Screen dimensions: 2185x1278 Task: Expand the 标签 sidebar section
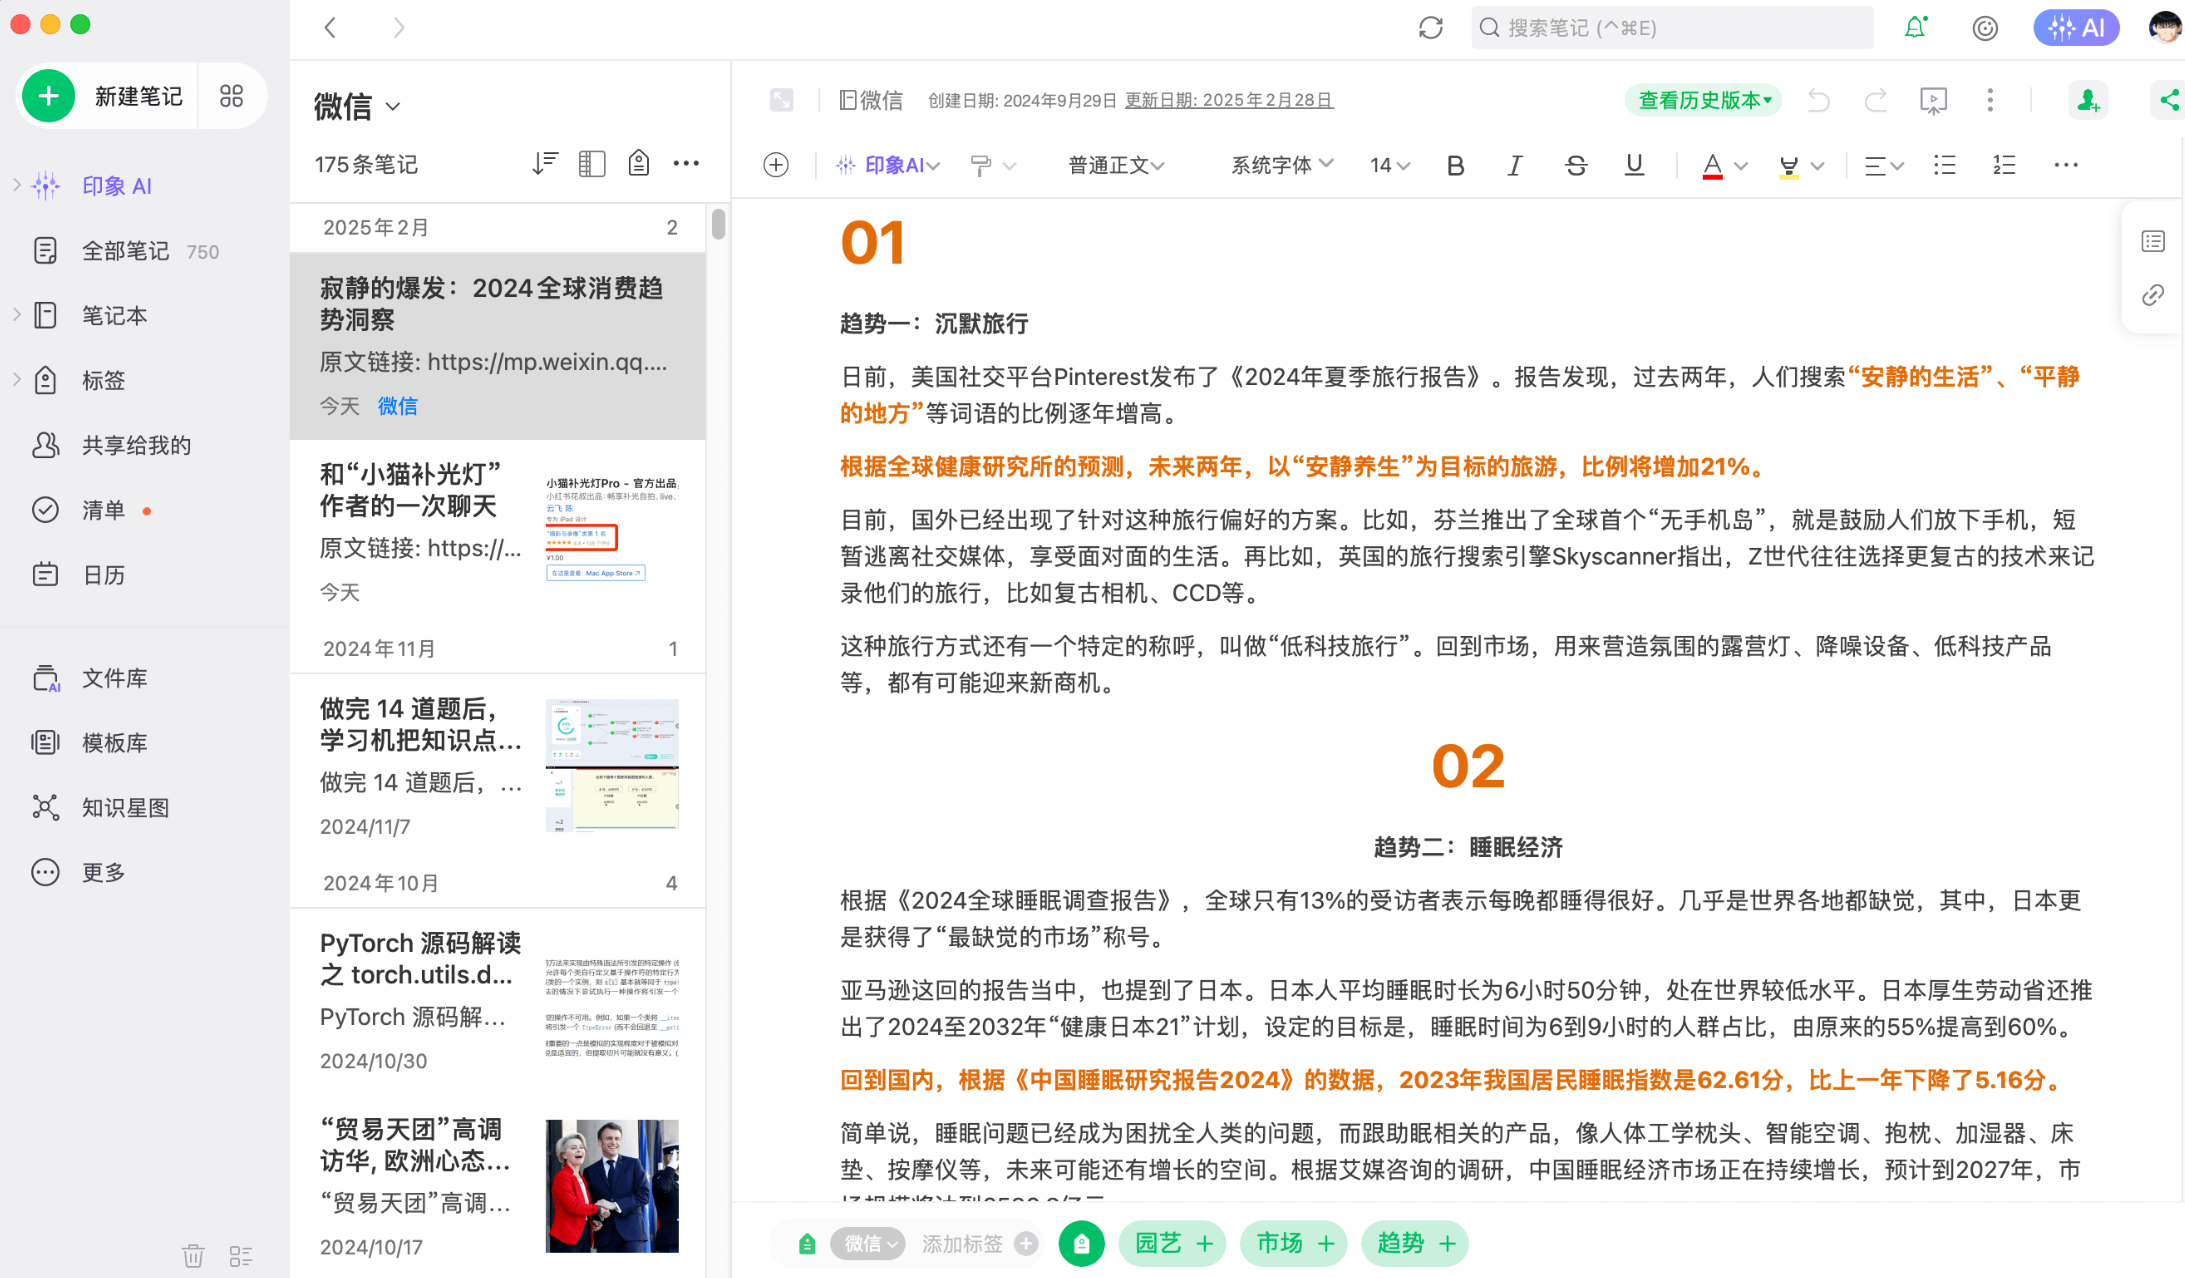tap(17, 380)
